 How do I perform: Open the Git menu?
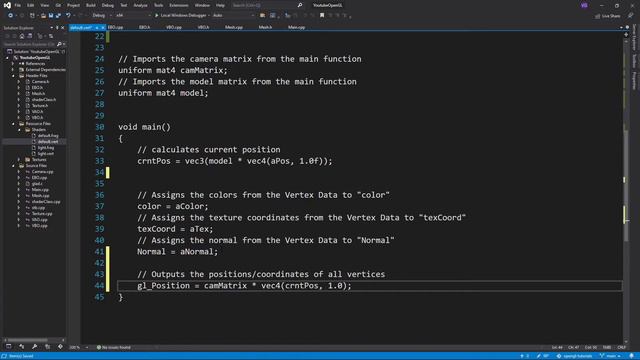pos(58,5)
